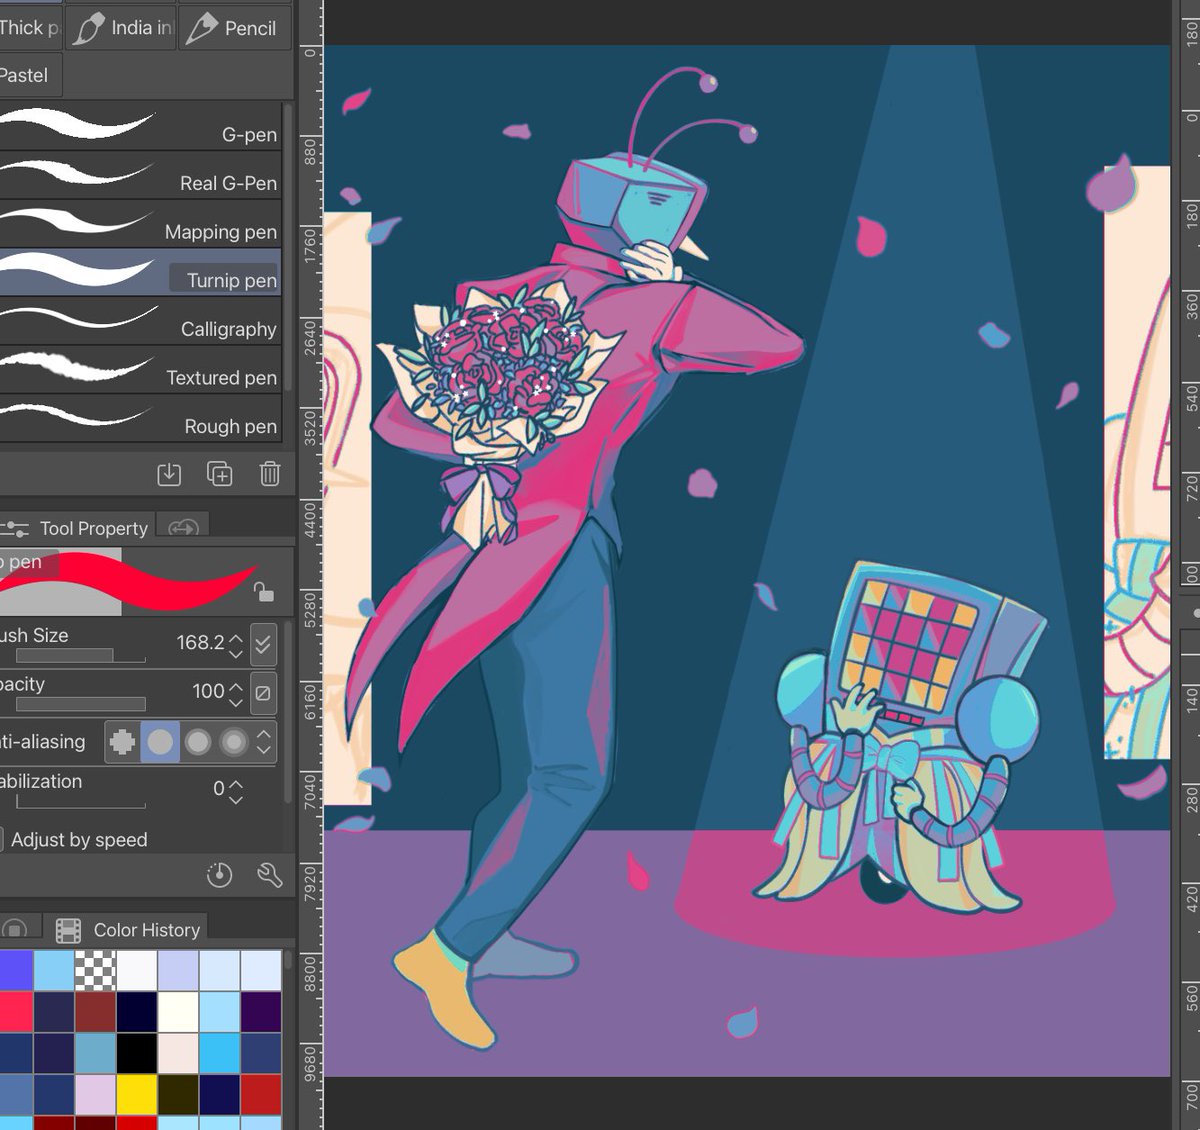Delete the selected sub tool with the trash icon
The width and height of the screenshot is (1200, 1130).
(x=269, y=474)
